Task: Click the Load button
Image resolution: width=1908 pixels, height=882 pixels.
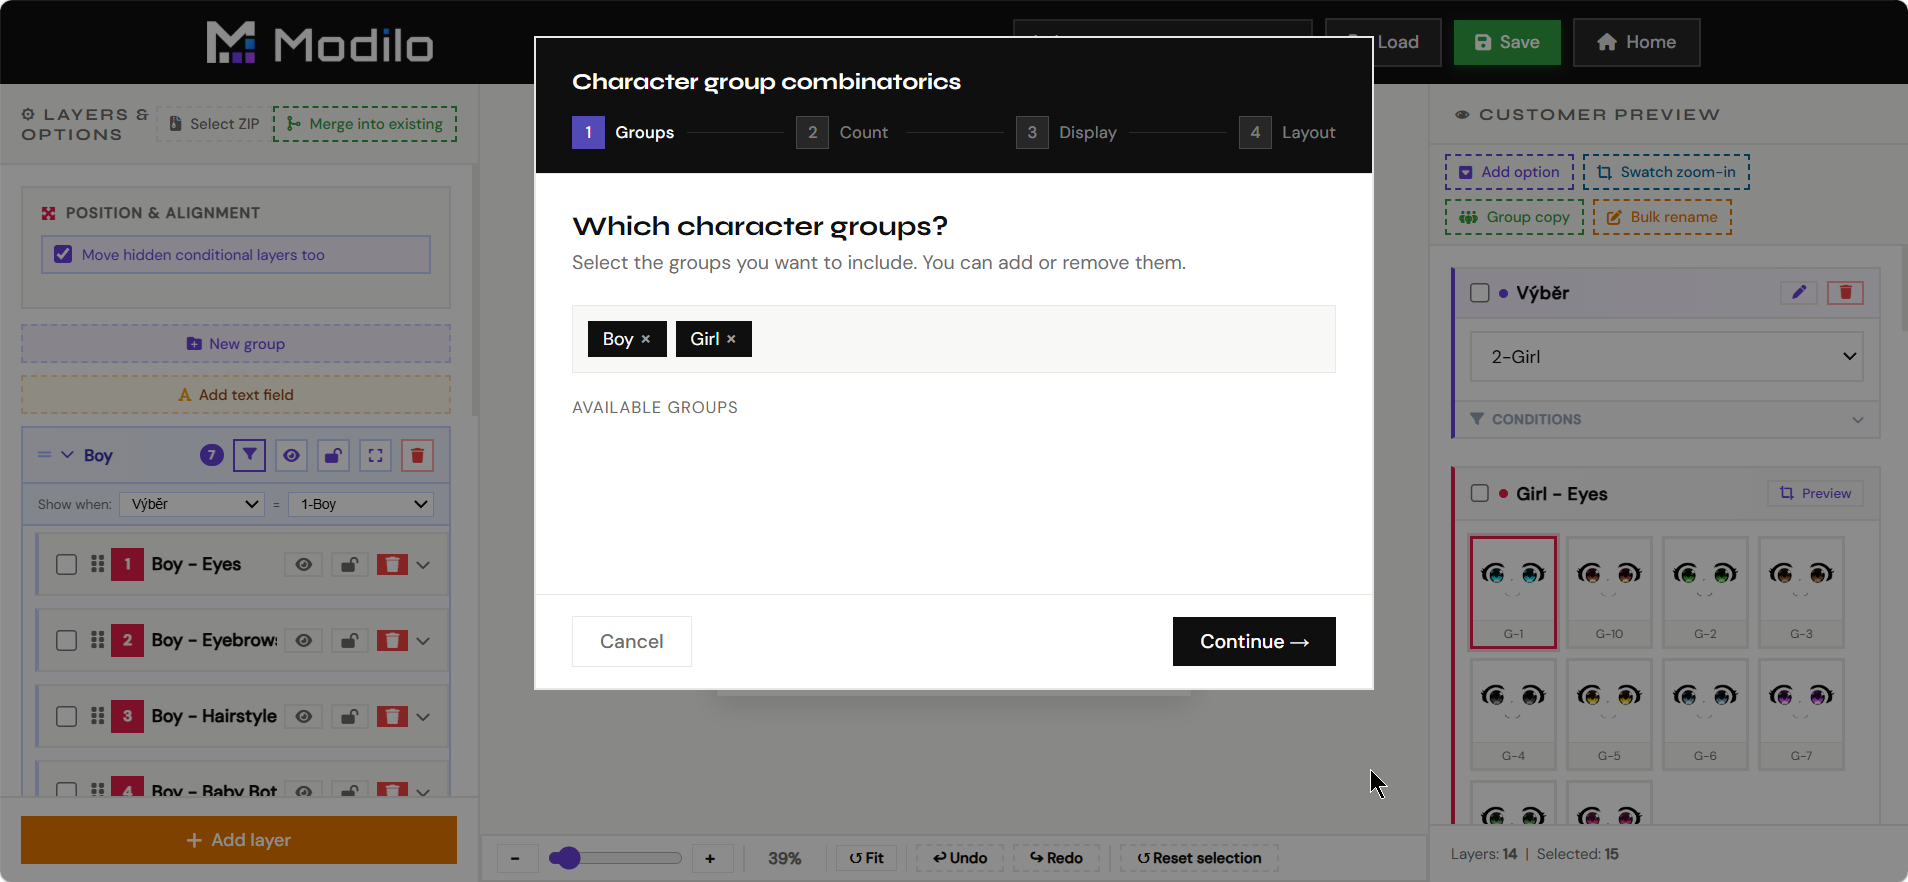Action: click(1397, 42)
